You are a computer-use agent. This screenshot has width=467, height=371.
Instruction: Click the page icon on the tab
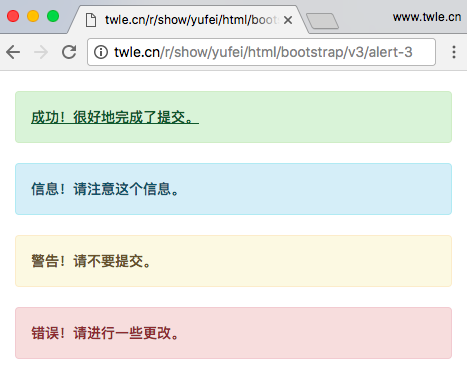pyautogui.click(x=91, y=20)
